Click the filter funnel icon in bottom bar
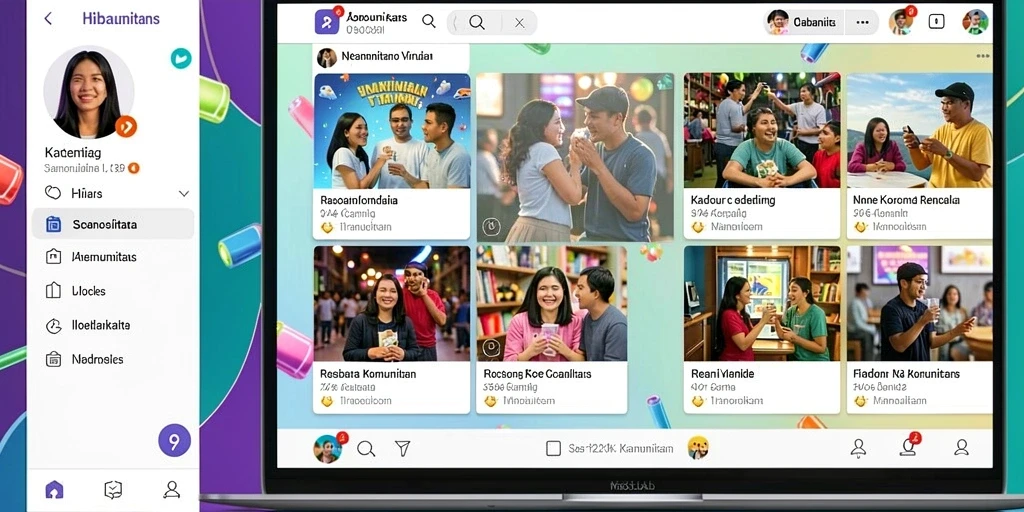 [403, 448]
